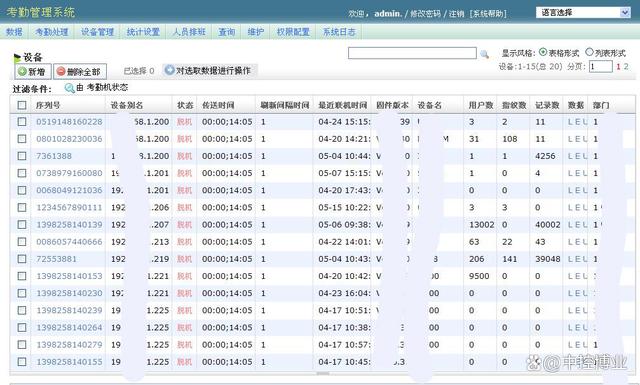The height and width of the screenshot is (385, 640).
Task: Click user count 13002 cell
Action: coord(482,225)
